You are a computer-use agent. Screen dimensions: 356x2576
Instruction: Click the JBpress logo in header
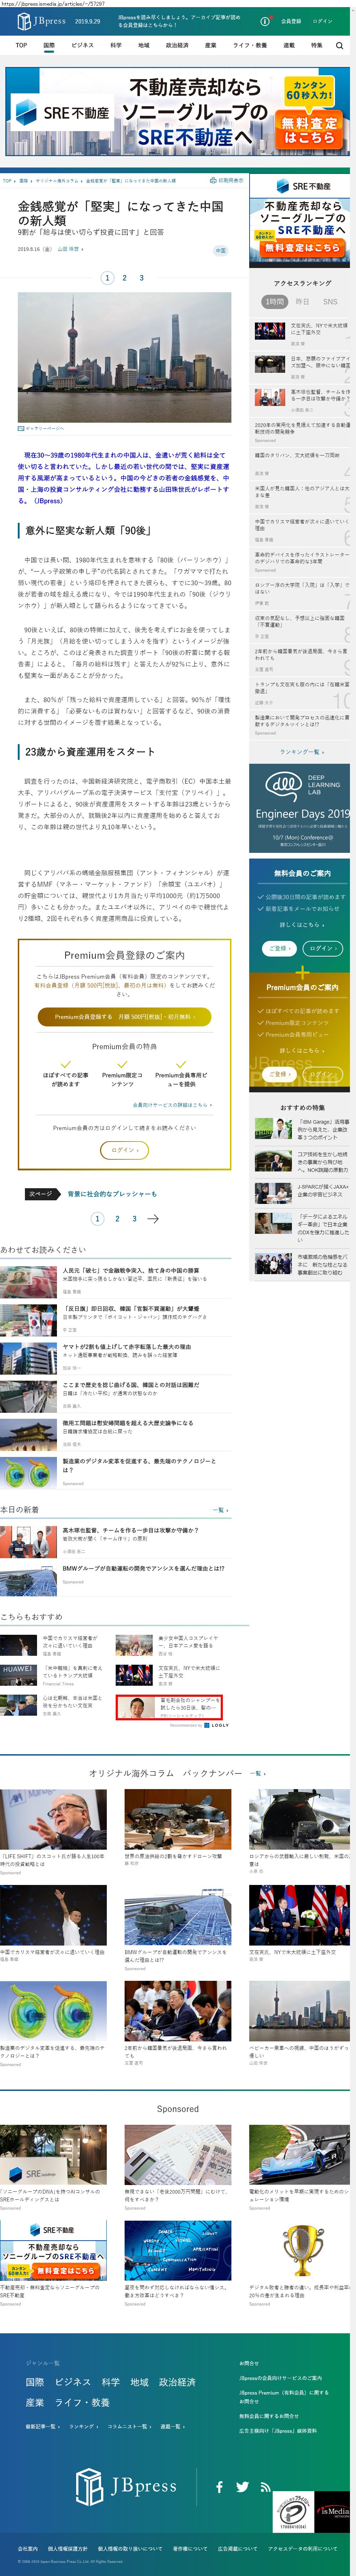click(42, 21)
